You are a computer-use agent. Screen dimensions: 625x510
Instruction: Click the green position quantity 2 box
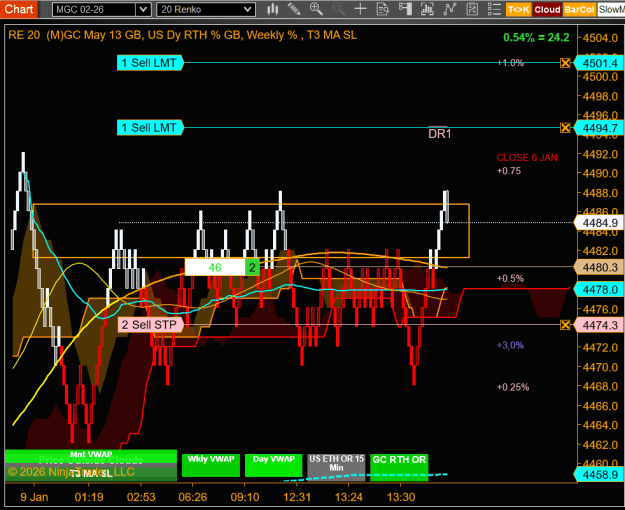point(252,267)
